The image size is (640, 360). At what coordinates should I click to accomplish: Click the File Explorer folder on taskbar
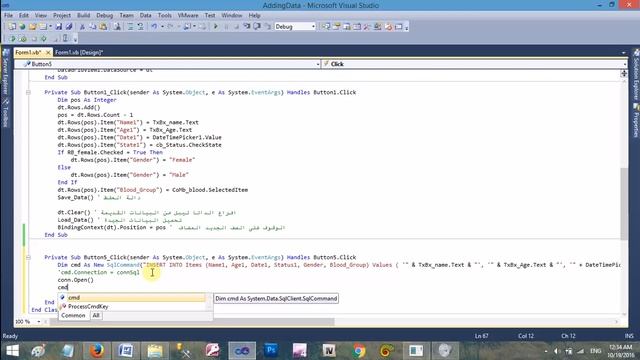click(x=155, y=351)
